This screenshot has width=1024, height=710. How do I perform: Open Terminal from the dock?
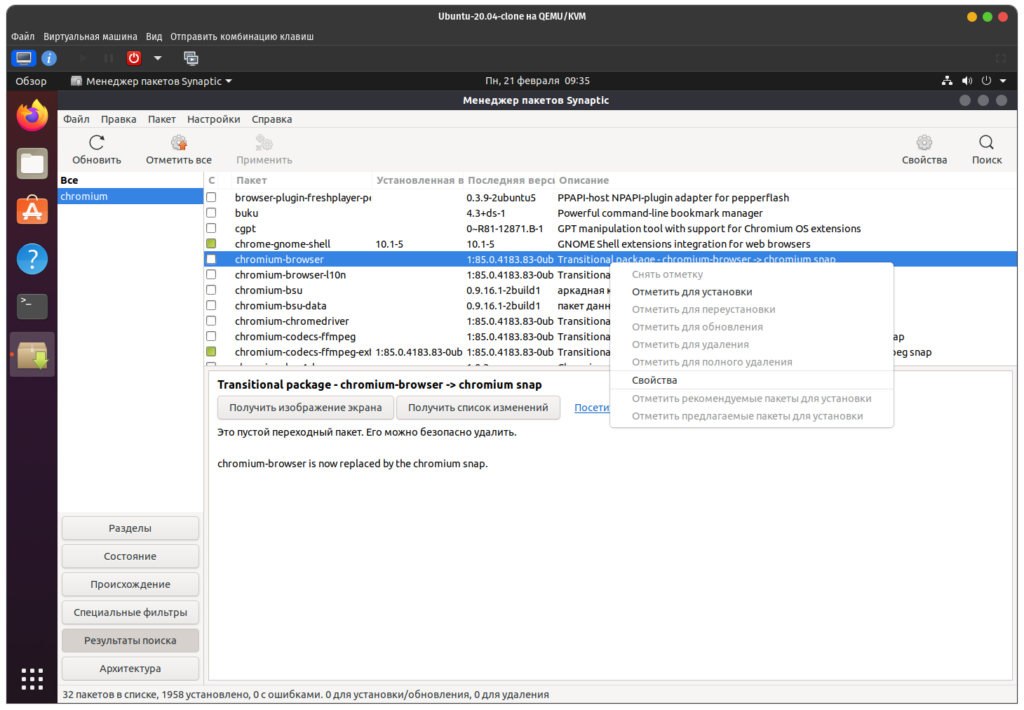33,306
